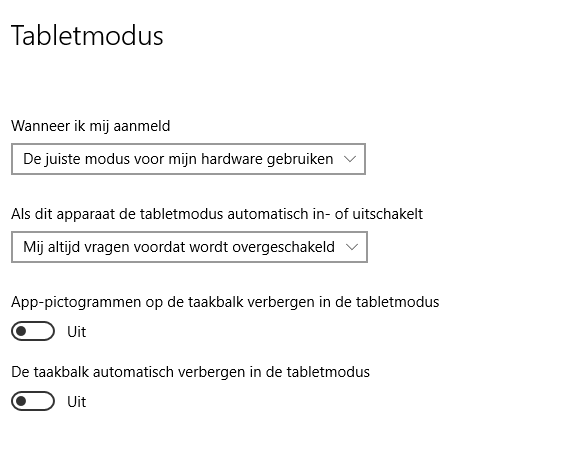Toggle the App-pictogrammen verbergen switch
Screen dimensions: 566x454
click(x=33, y=331)
